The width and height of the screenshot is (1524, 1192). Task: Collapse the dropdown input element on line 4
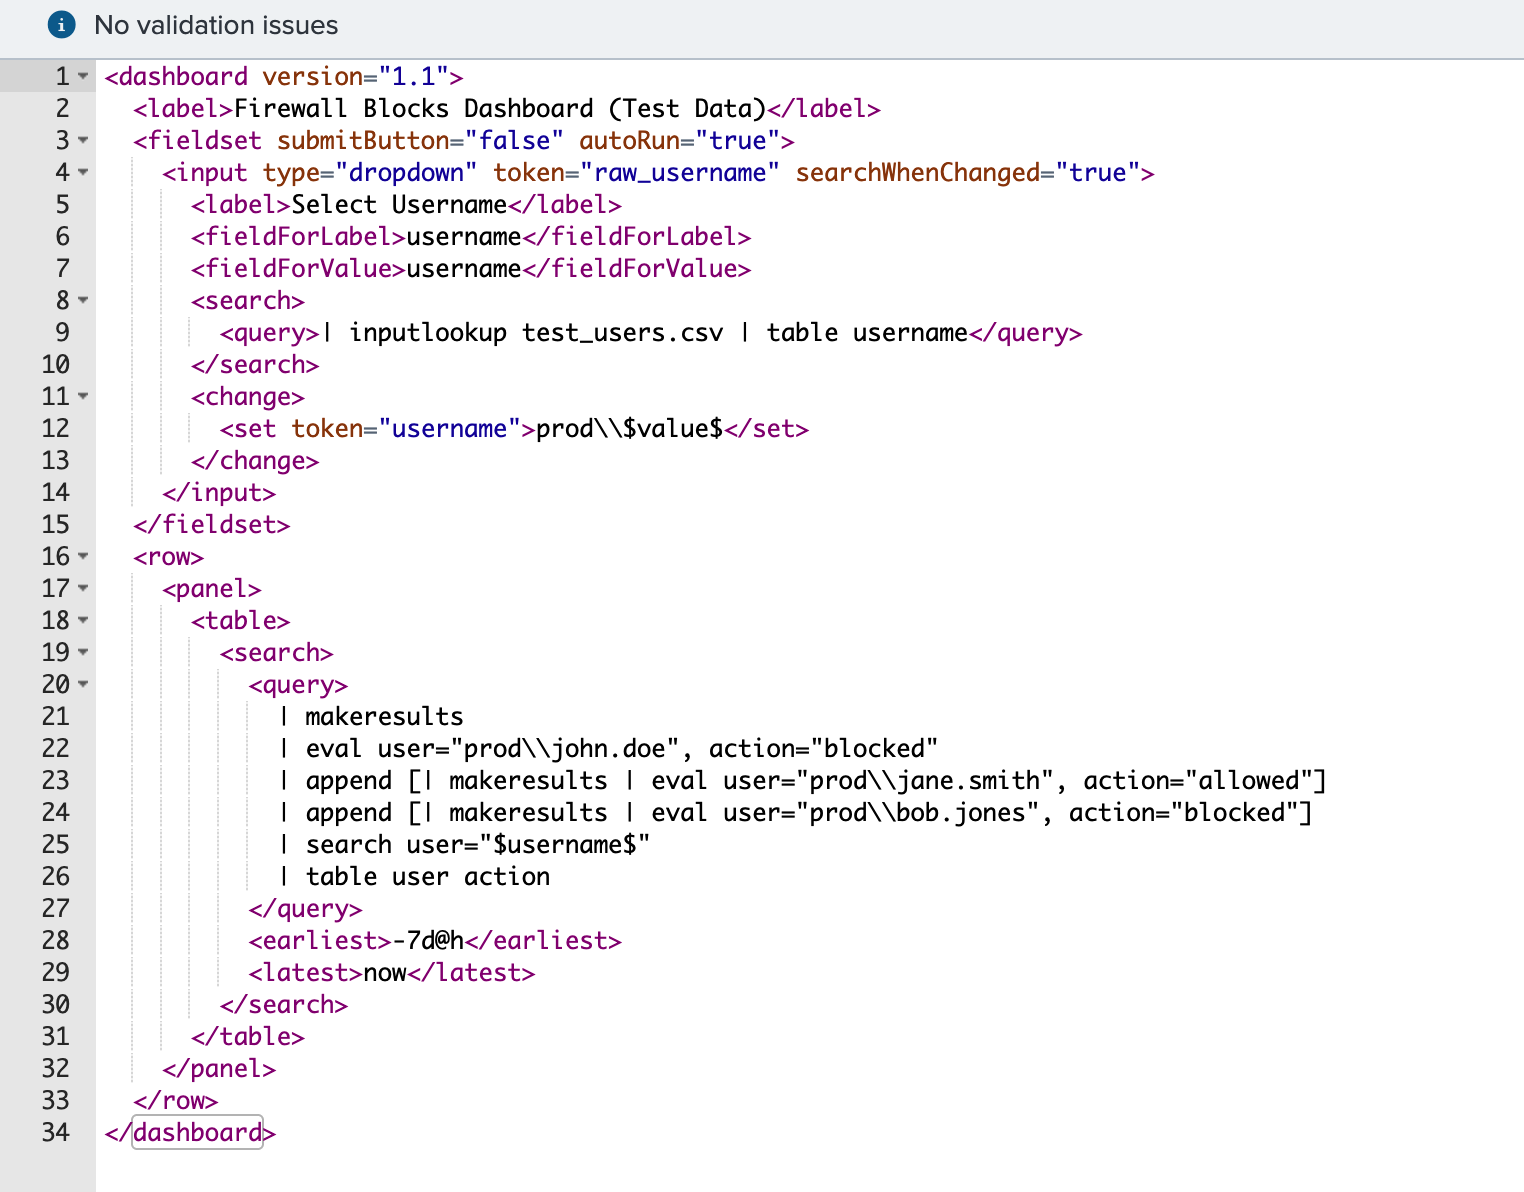(81, 173)
